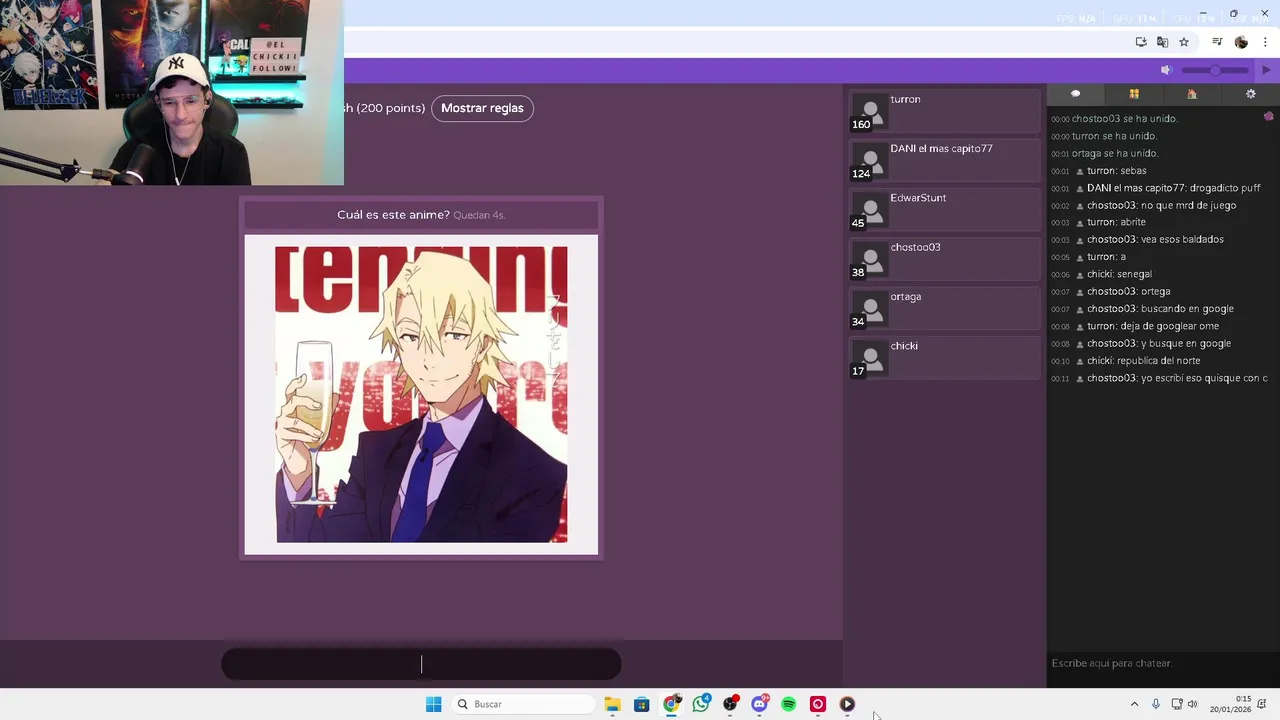Select player DANI el mas capito77
The image size is (1280, 720).
[945, 160]
